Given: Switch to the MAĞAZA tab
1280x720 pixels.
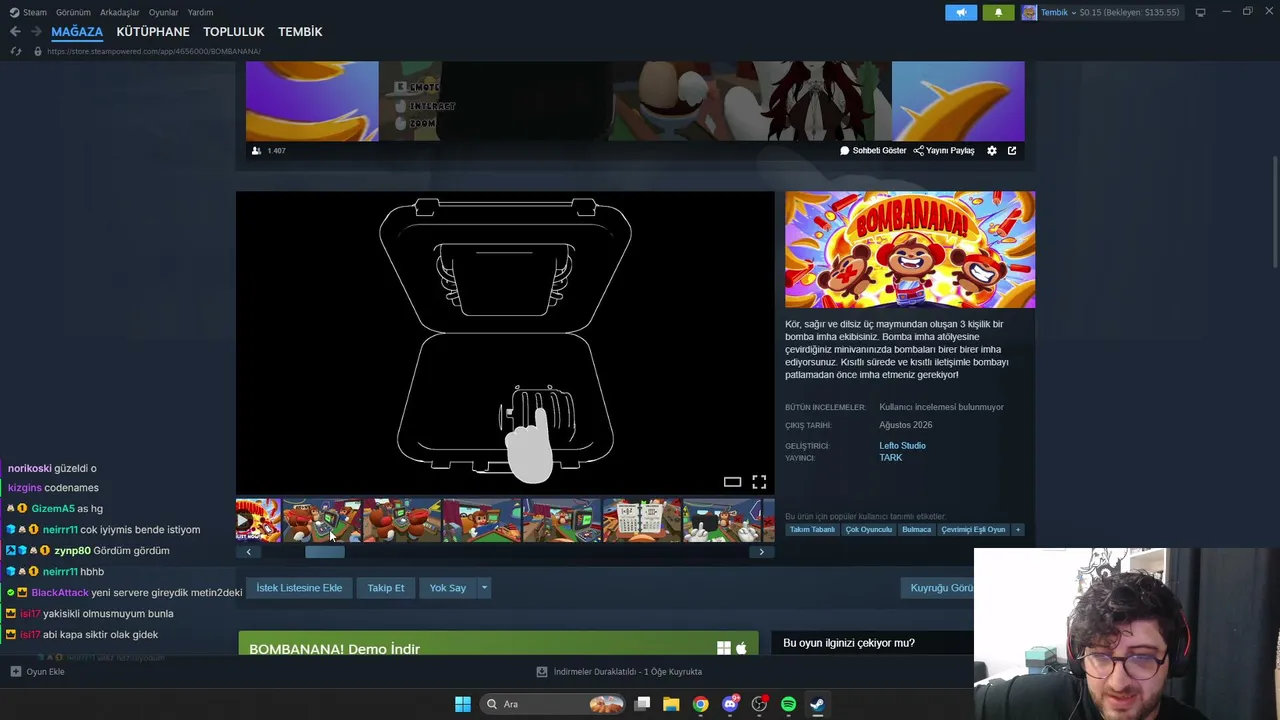Looking at the screenshot, I should click(77, 32).
